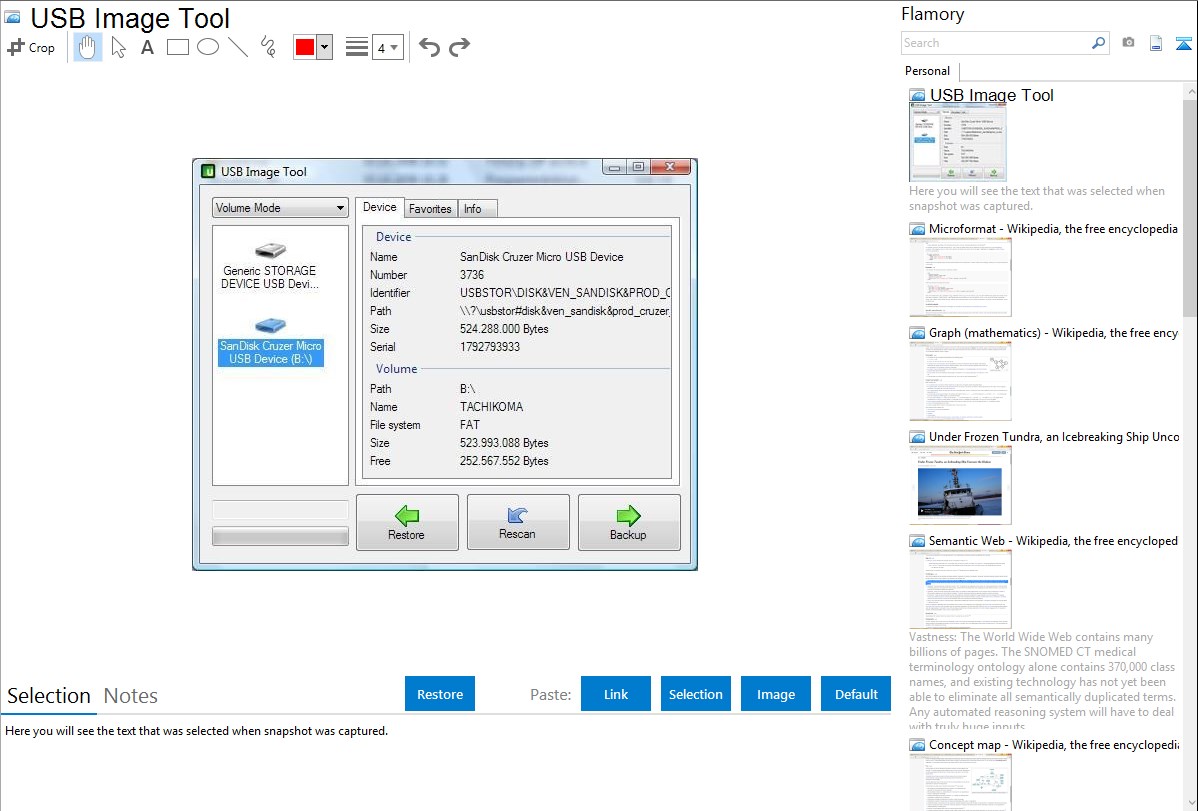Click the blue Restore button
The image size is (1198, 811).
[440, 694]
